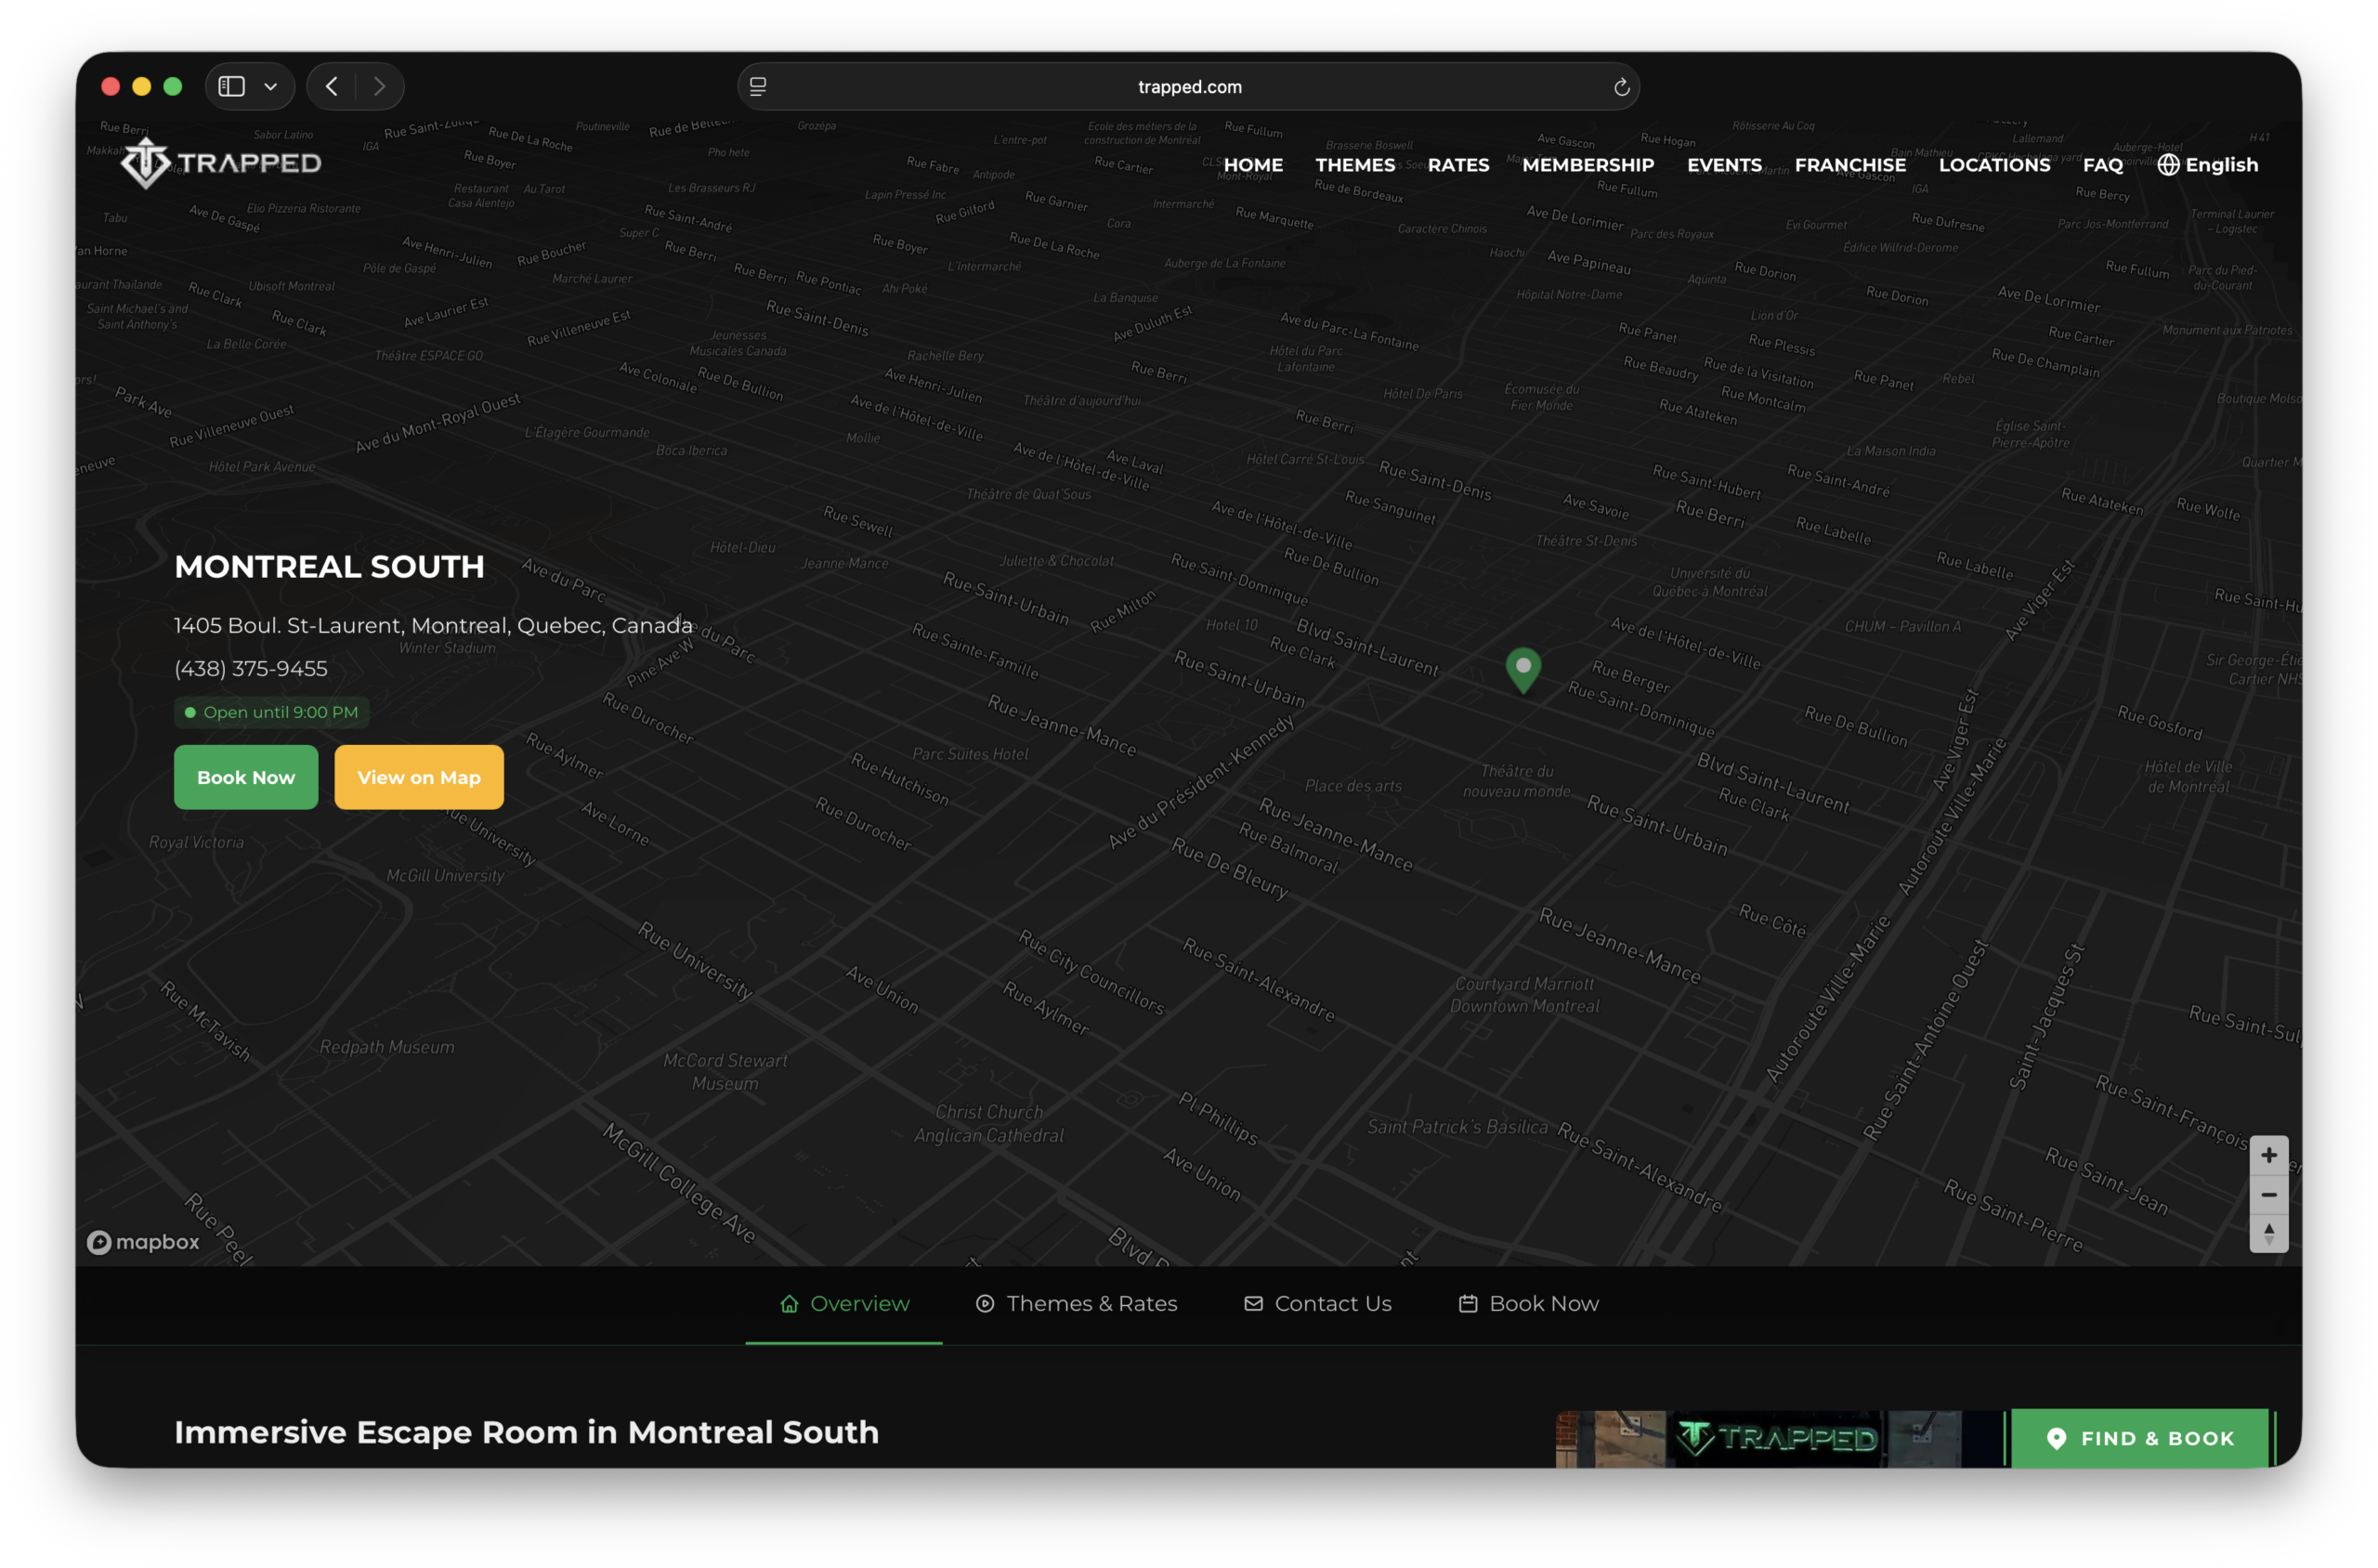
Task: Switch to the Contact Us tab
Action: (1317, 1303)
